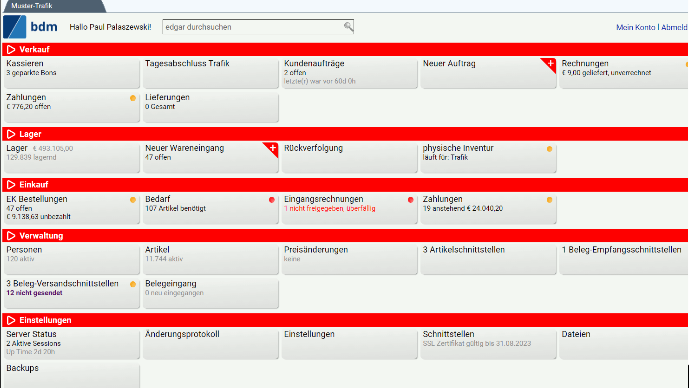Click the red plus on Neuer Wareneingang
The height and width of the screenshot is (388, 689).
272,149
